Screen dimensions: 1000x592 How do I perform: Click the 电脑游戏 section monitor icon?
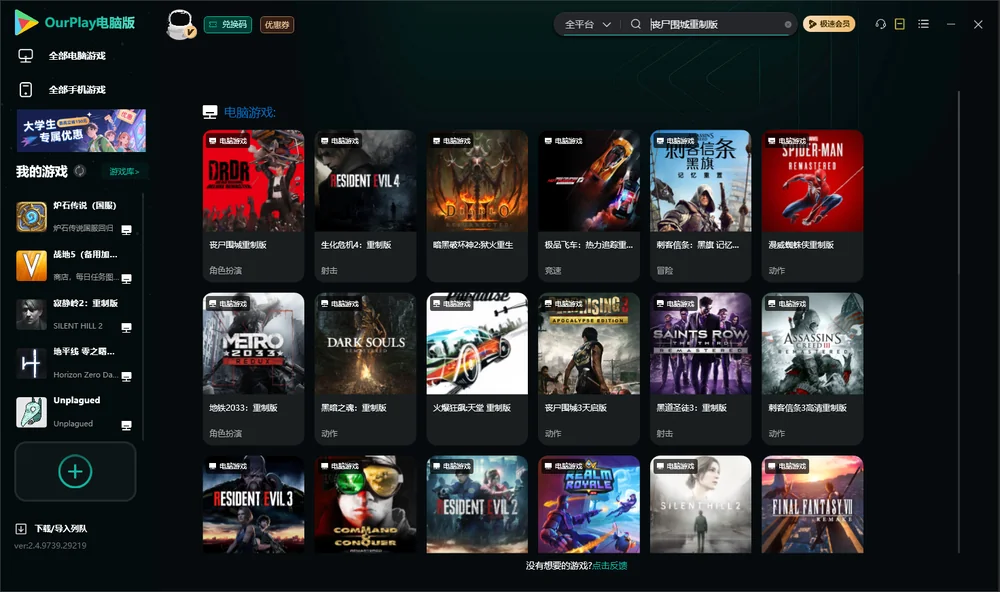tap(210, 112)
